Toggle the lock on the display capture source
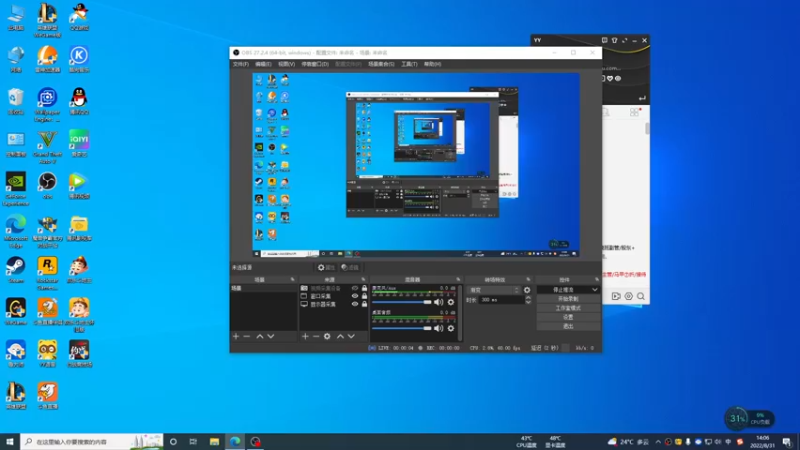Viewport: 800px width, 450px height. pos(364,304)
